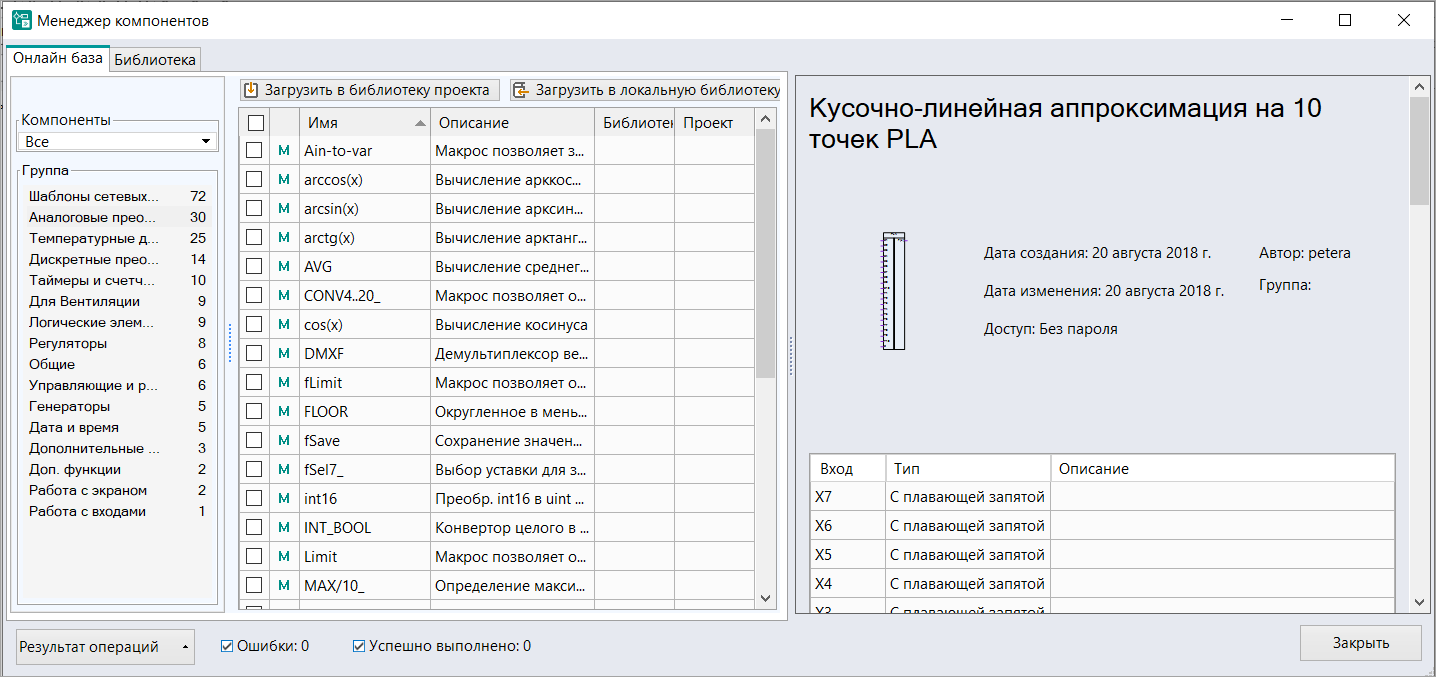Expand the Результат операций dropdown button
The height and width of the screenshot is (677, 1436).
105,647
